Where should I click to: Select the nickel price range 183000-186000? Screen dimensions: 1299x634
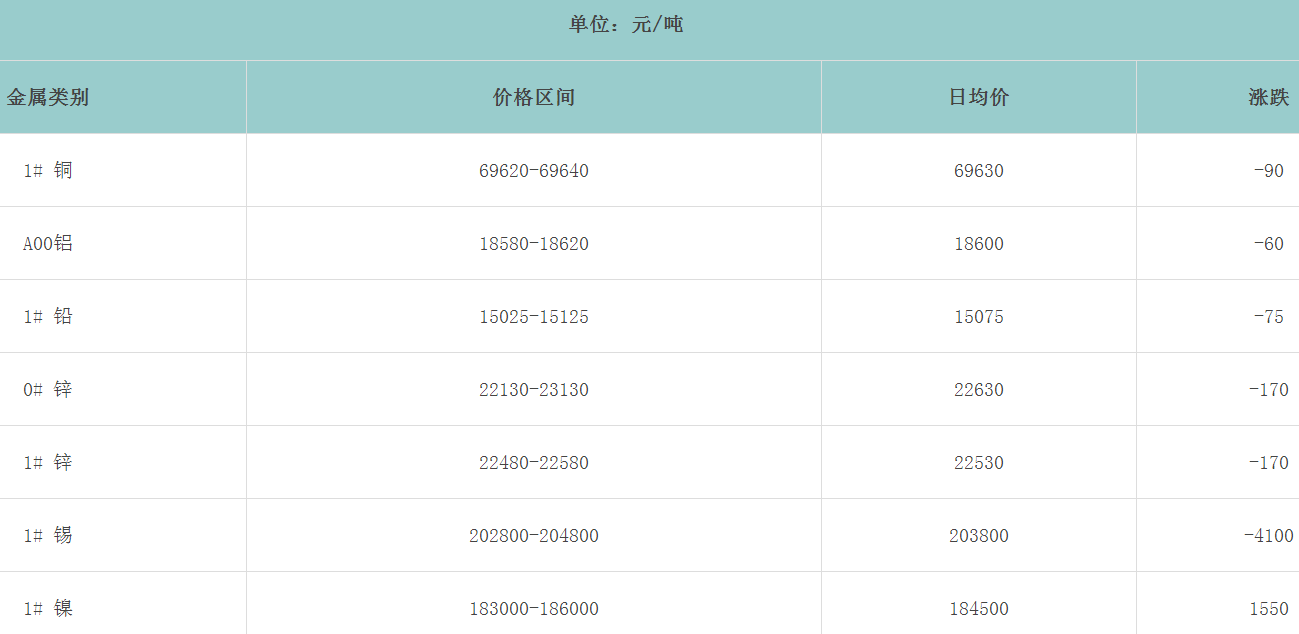[x=532, y=608]
